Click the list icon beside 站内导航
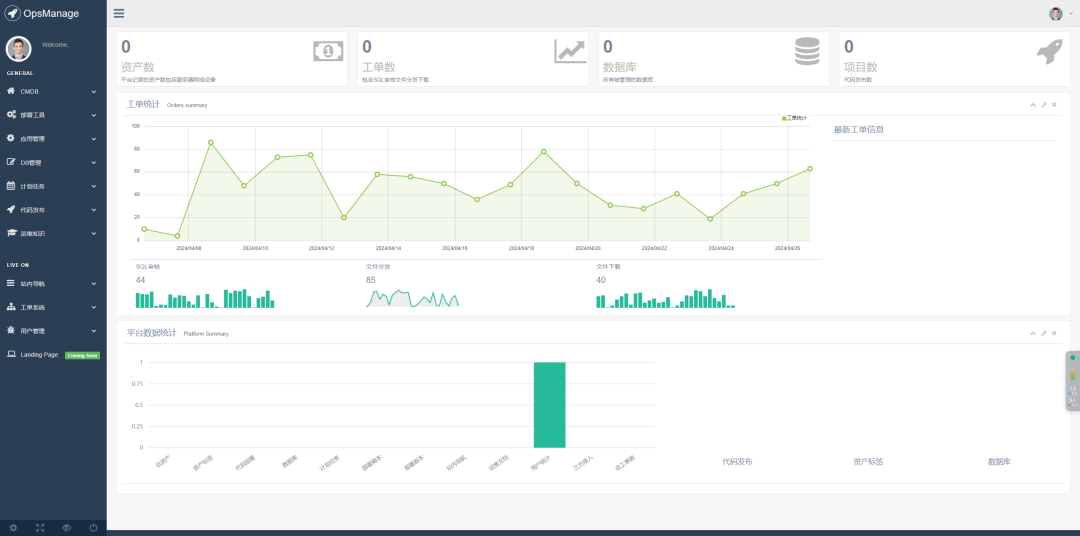The height and width of the screenshot is (536, 1080). pos(11,282)
